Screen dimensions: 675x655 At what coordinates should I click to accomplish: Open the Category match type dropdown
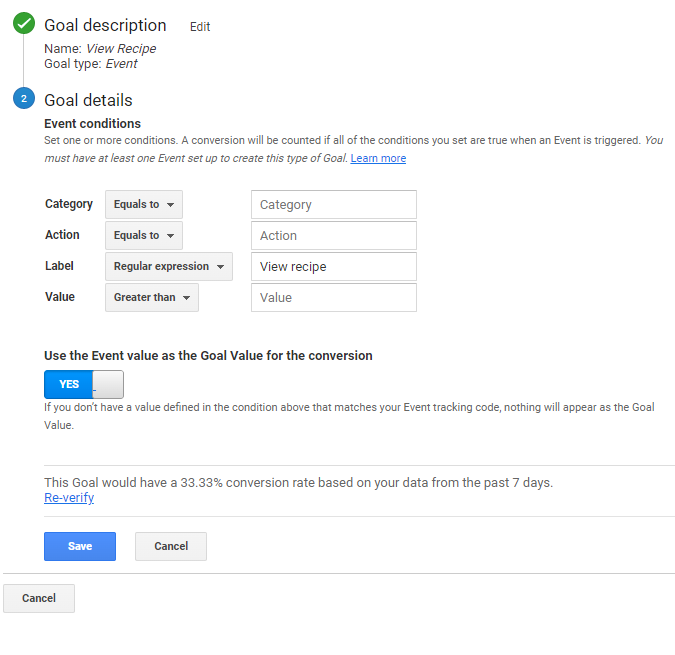coord(143,204)
